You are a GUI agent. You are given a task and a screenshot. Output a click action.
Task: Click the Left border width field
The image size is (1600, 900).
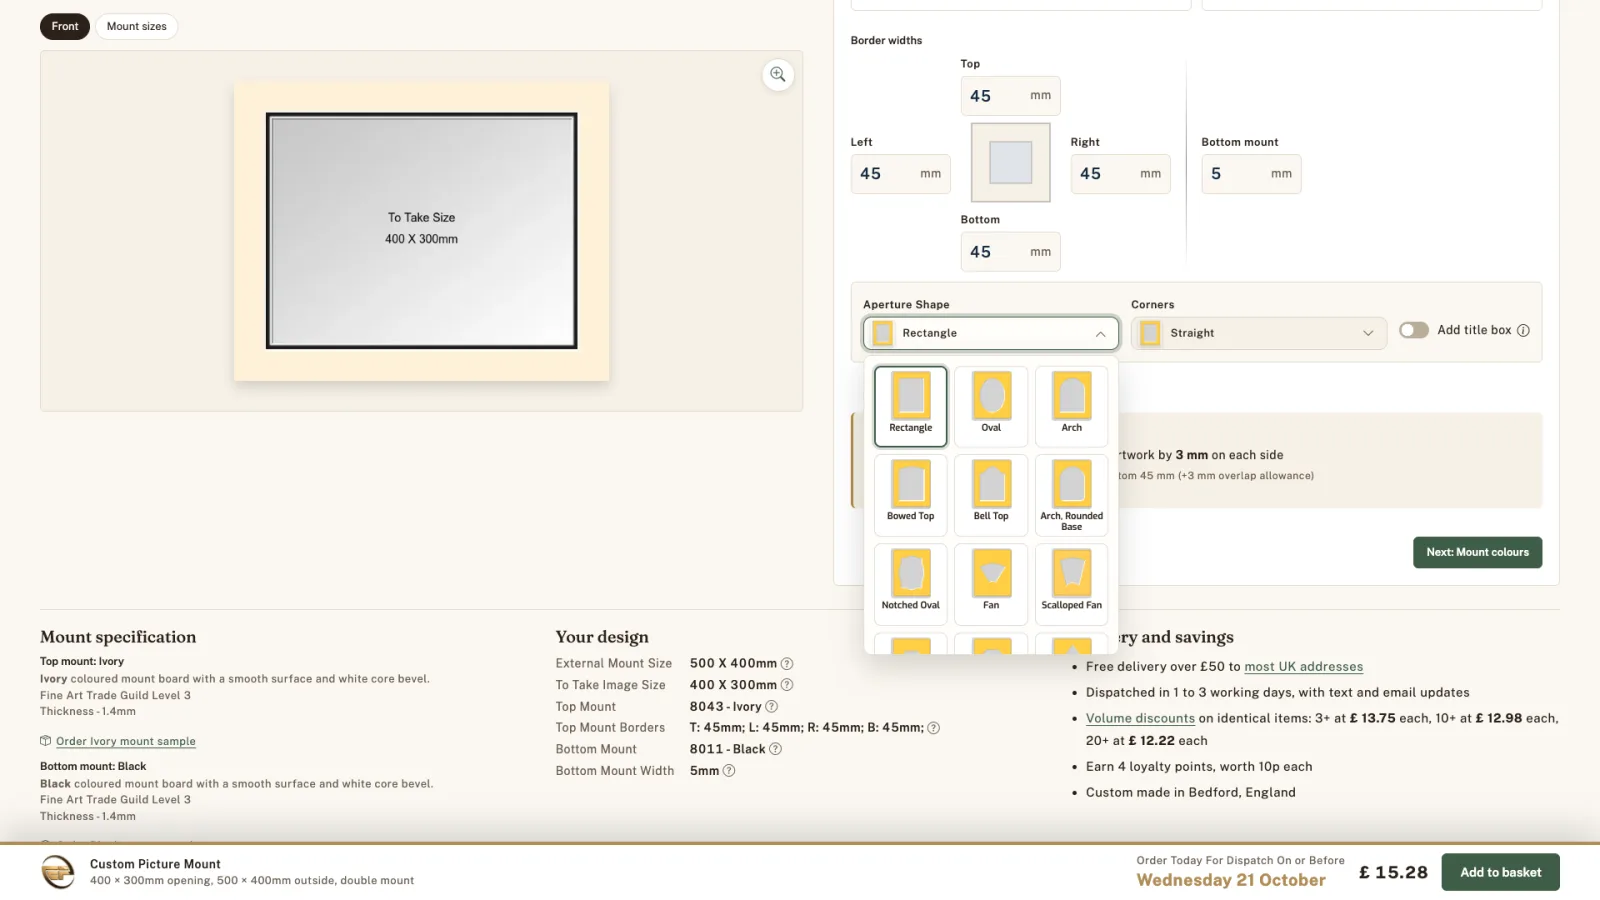point(900,174)
